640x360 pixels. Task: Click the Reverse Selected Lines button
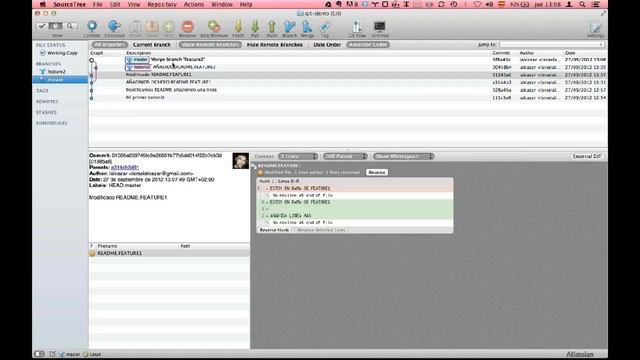[321, 230]
